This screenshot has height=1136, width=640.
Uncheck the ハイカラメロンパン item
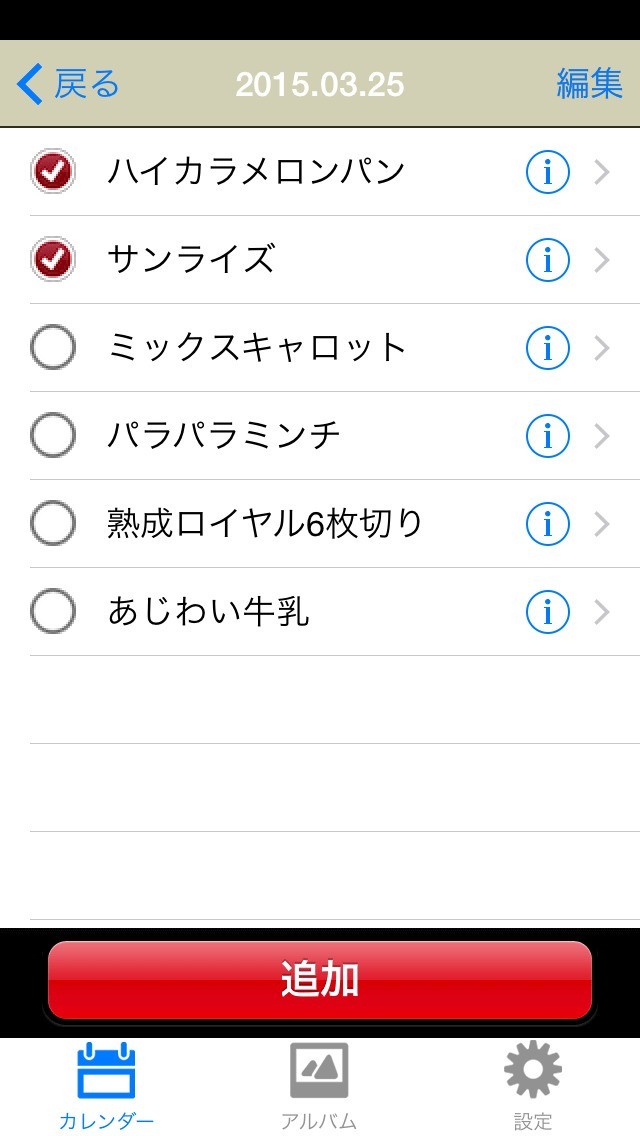[x=53, y=172]
